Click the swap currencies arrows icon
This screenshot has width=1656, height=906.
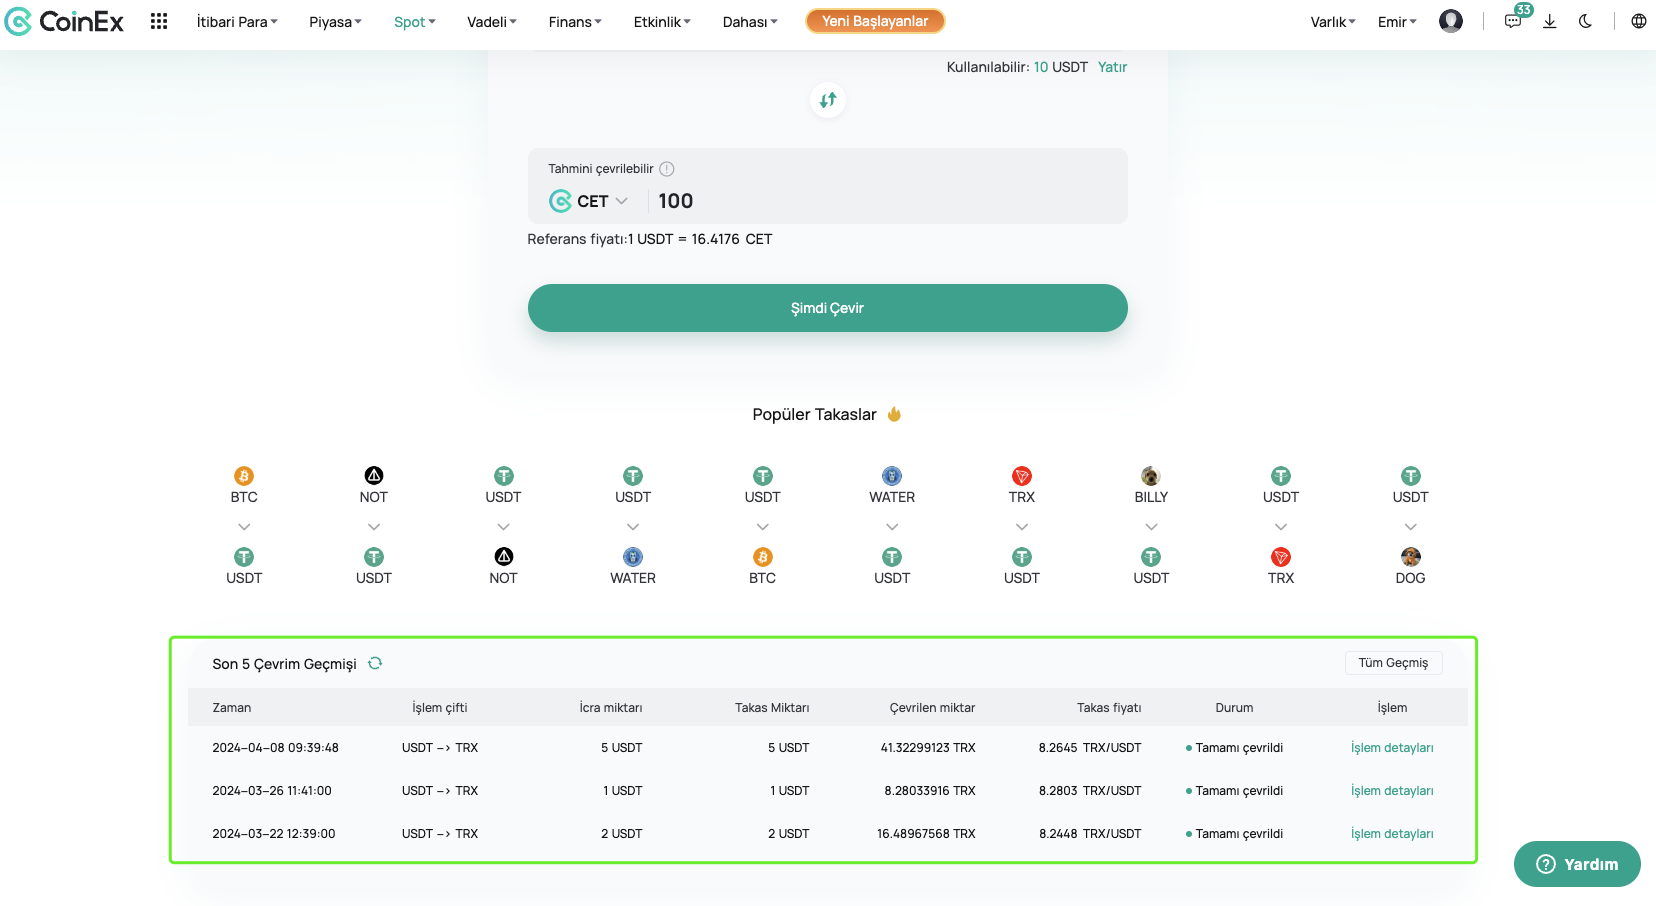[x=827, y=100]
